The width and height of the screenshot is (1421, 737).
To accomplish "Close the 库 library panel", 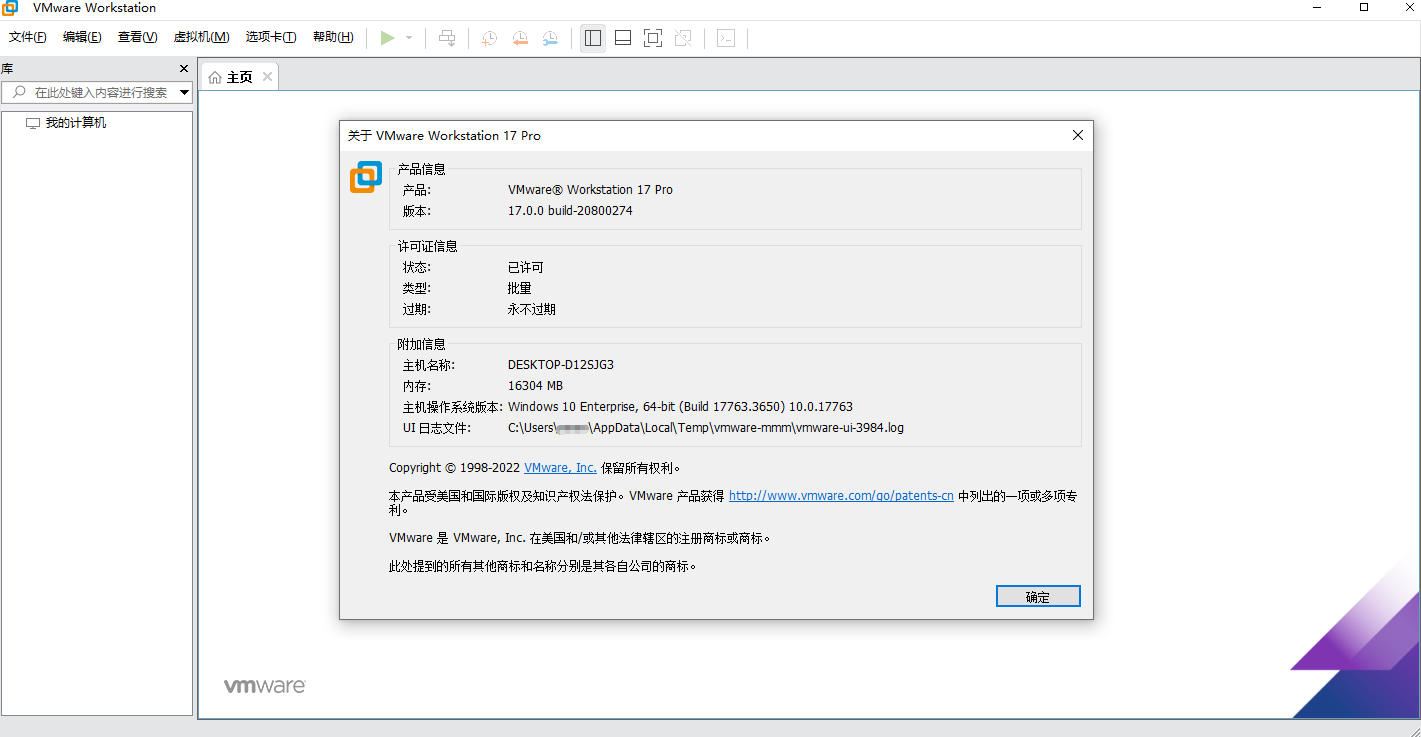I will point(184,68).
